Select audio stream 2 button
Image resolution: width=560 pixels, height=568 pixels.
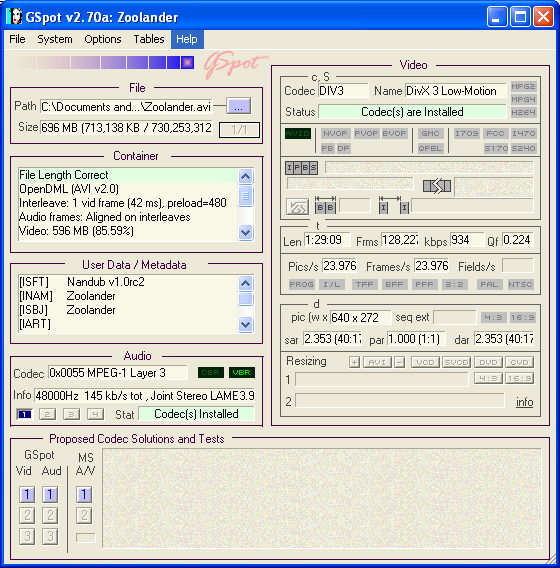click(x=47, y=414)
